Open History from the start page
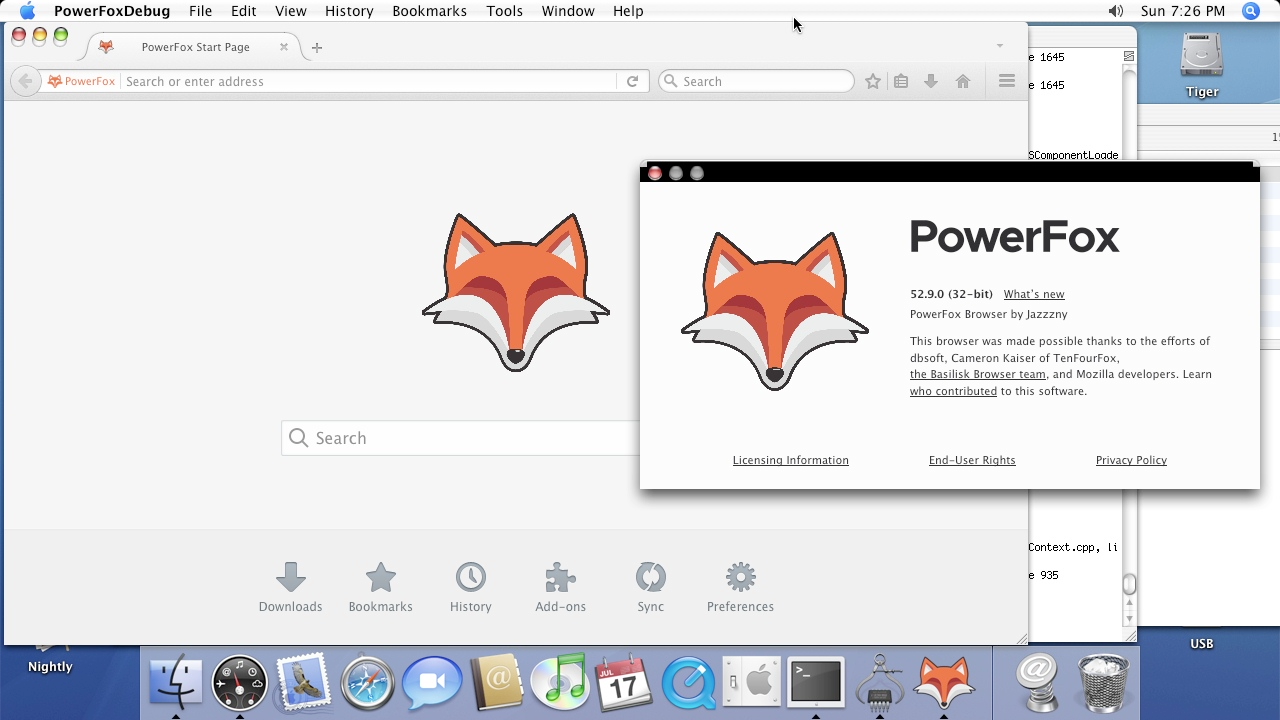The height and width of the screenshot is (720, 1280). [x=470, y=587]
